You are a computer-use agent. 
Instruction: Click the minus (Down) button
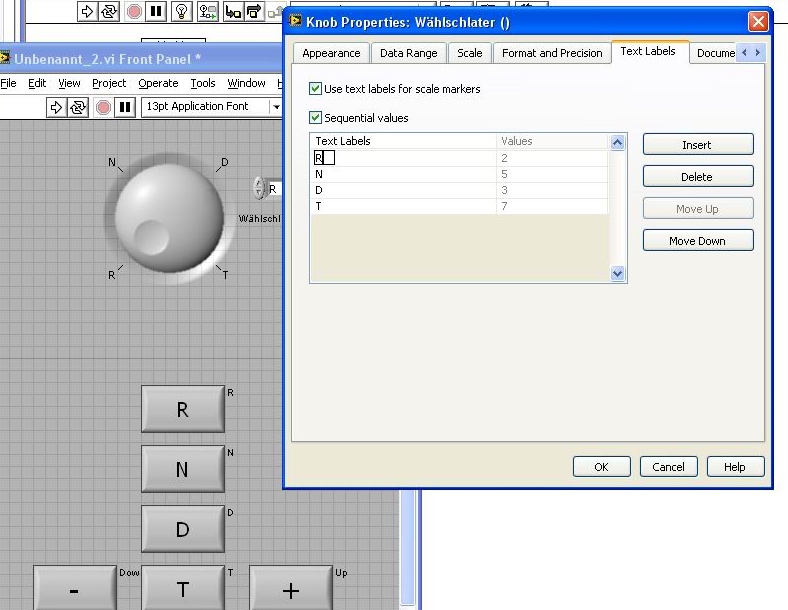75,588
